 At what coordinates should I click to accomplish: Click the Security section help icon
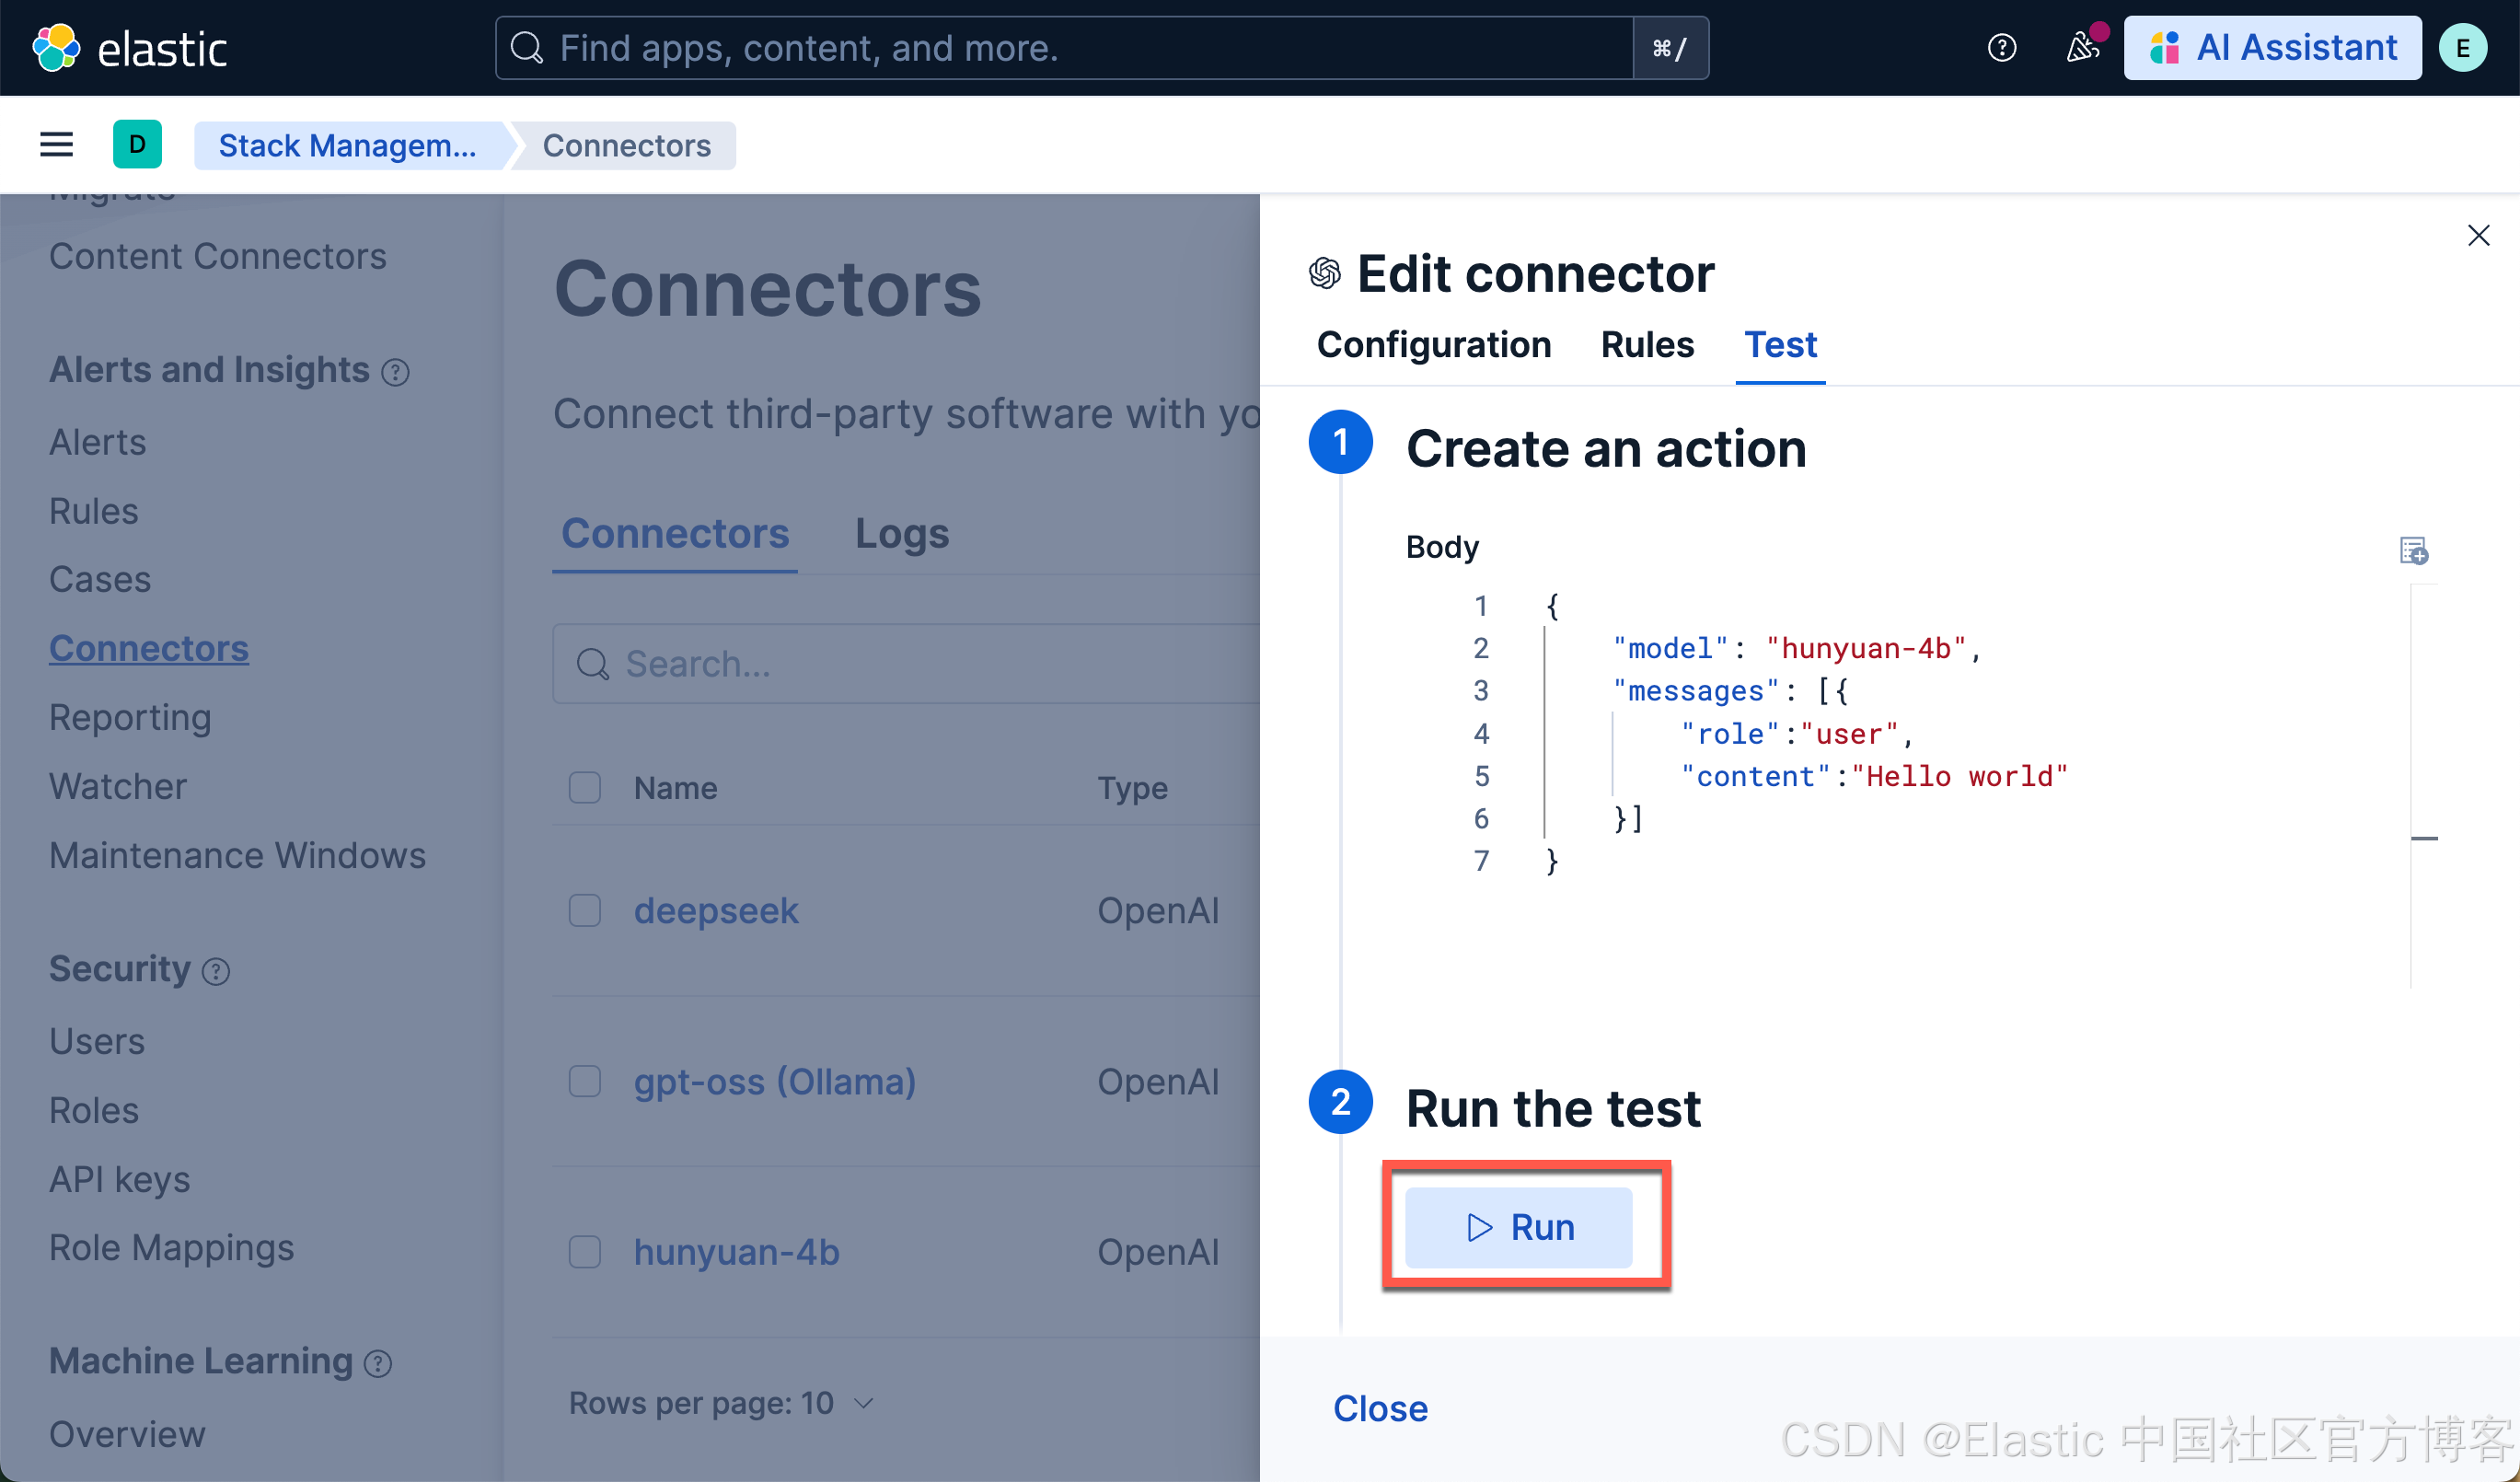pyautogui.click(x=216, y=971)
